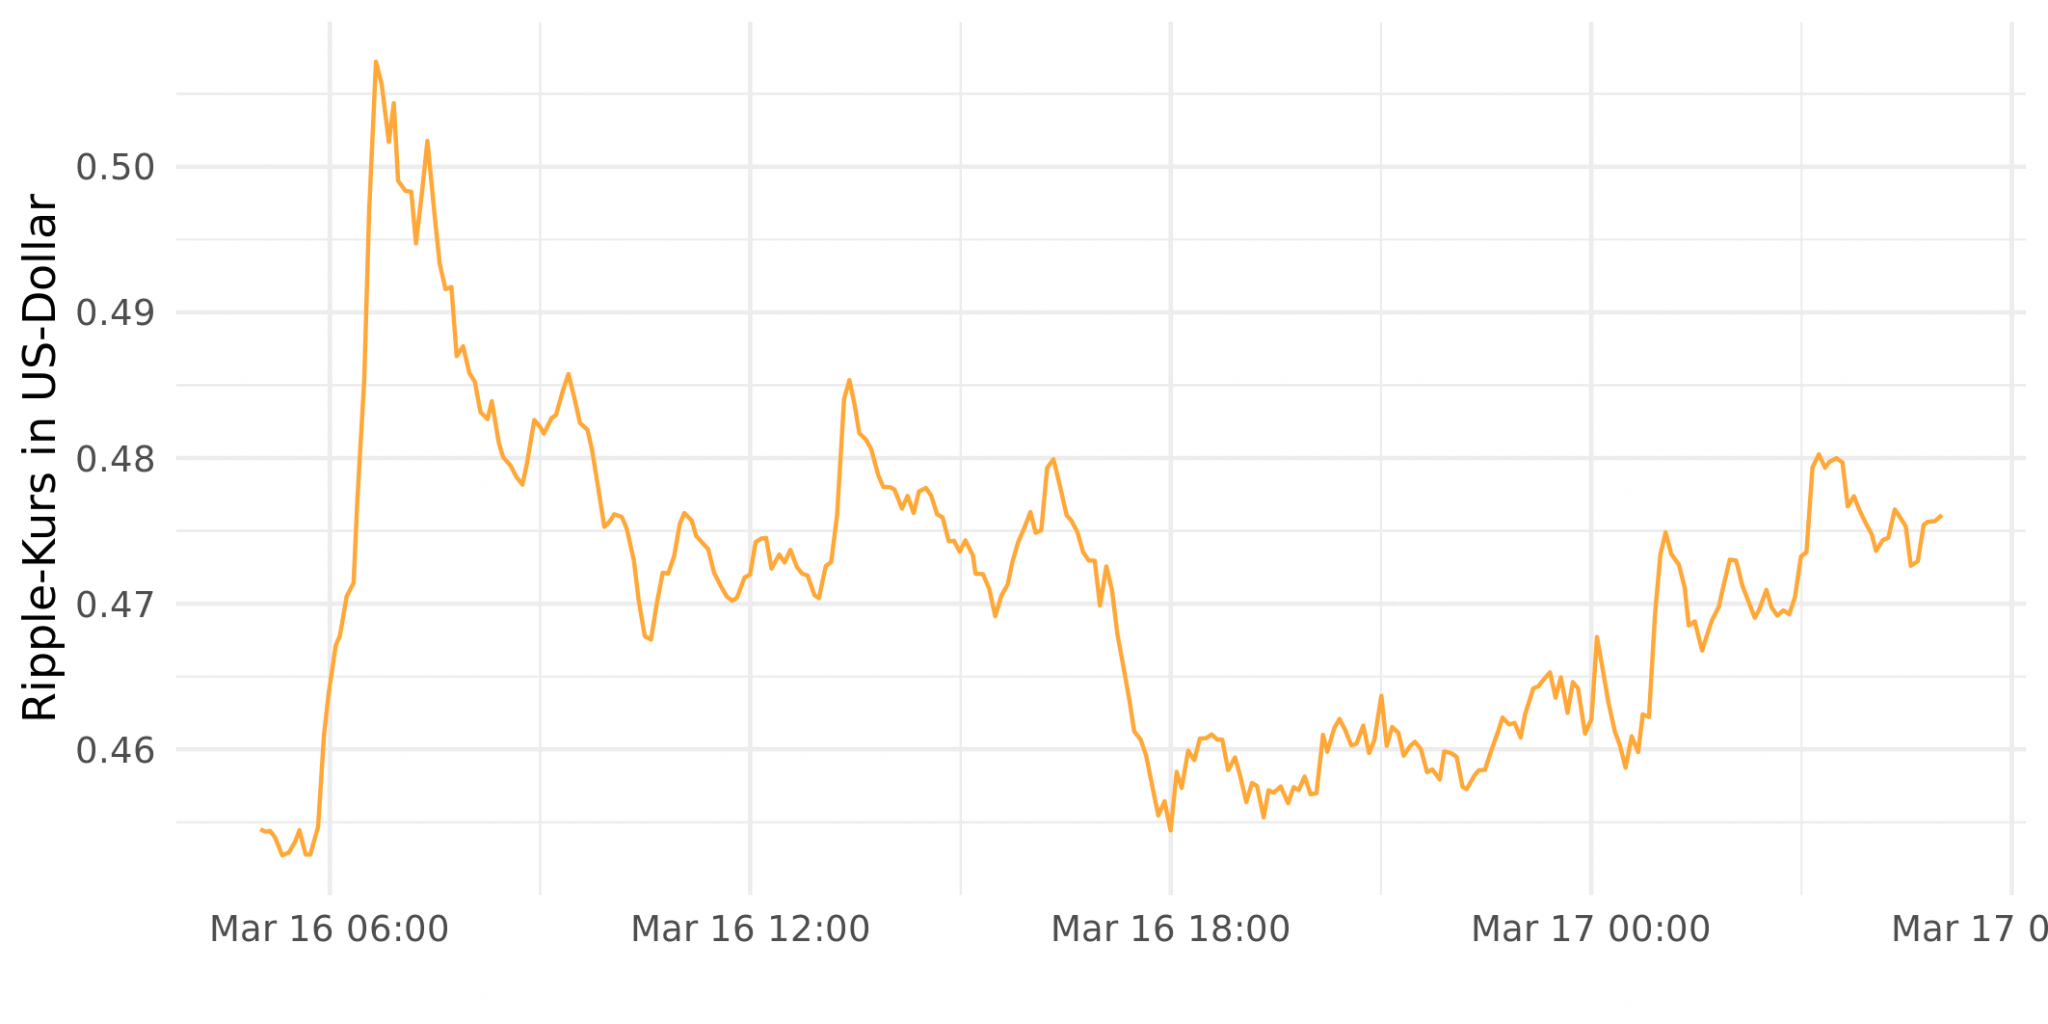Click the last peak near 0.48 on Mar 17
Viewport: 2048px width, 1024px height.
click(1819, 454)
